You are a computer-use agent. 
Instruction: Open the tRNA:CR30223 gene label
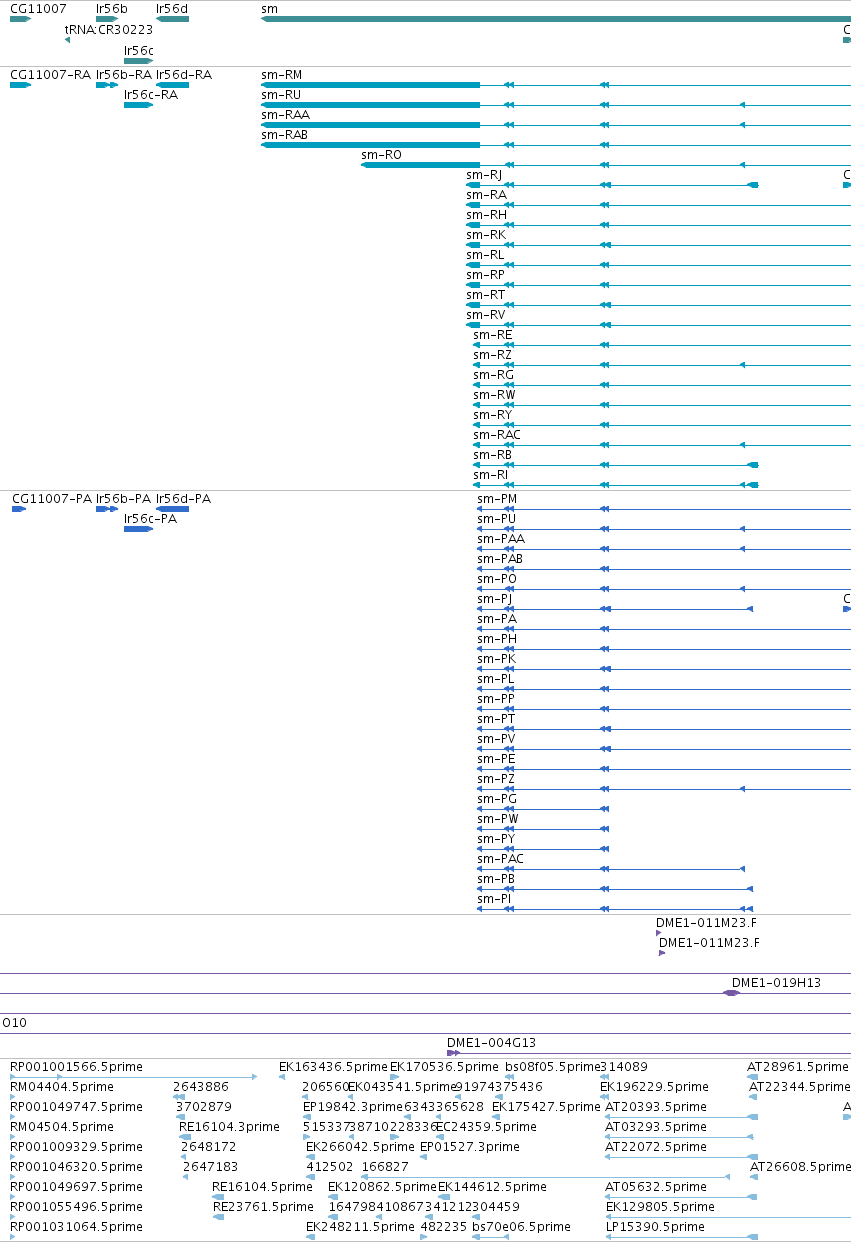coord(109,30)
